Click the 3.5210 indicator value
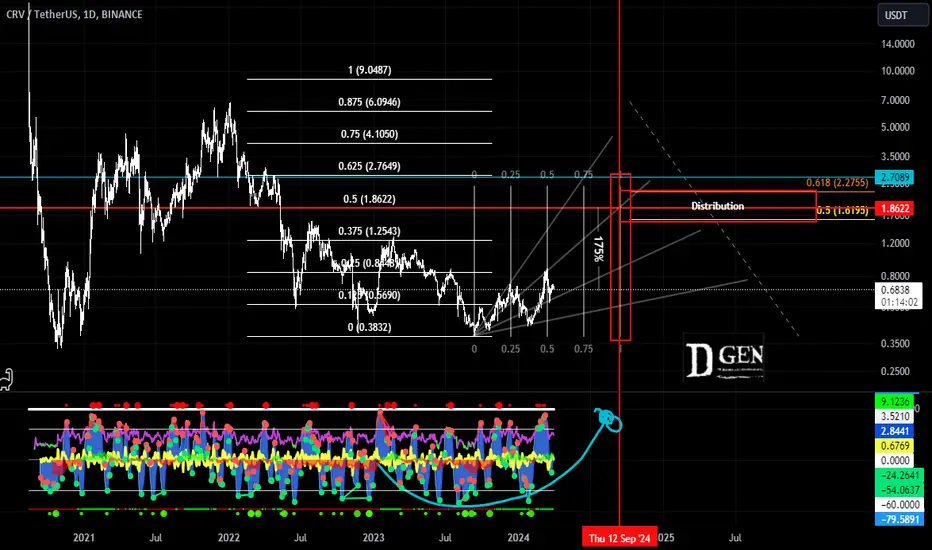This screenshot has width=932, height=550. coord(895,416)
